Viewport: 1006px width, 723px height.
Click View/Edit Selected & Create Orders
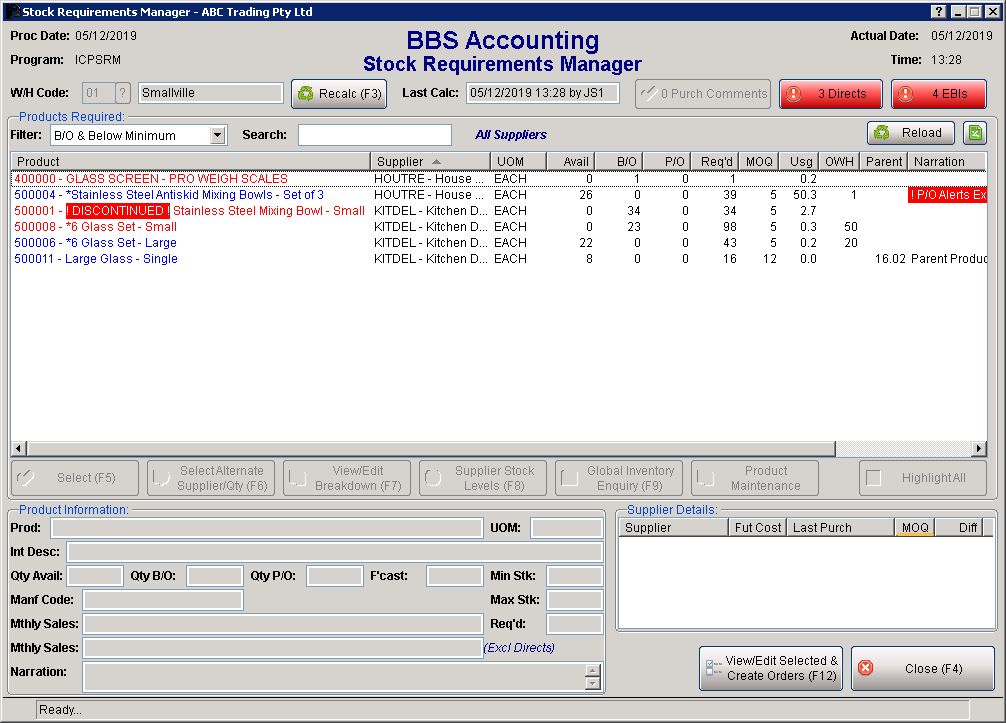(x=771, y=668)
